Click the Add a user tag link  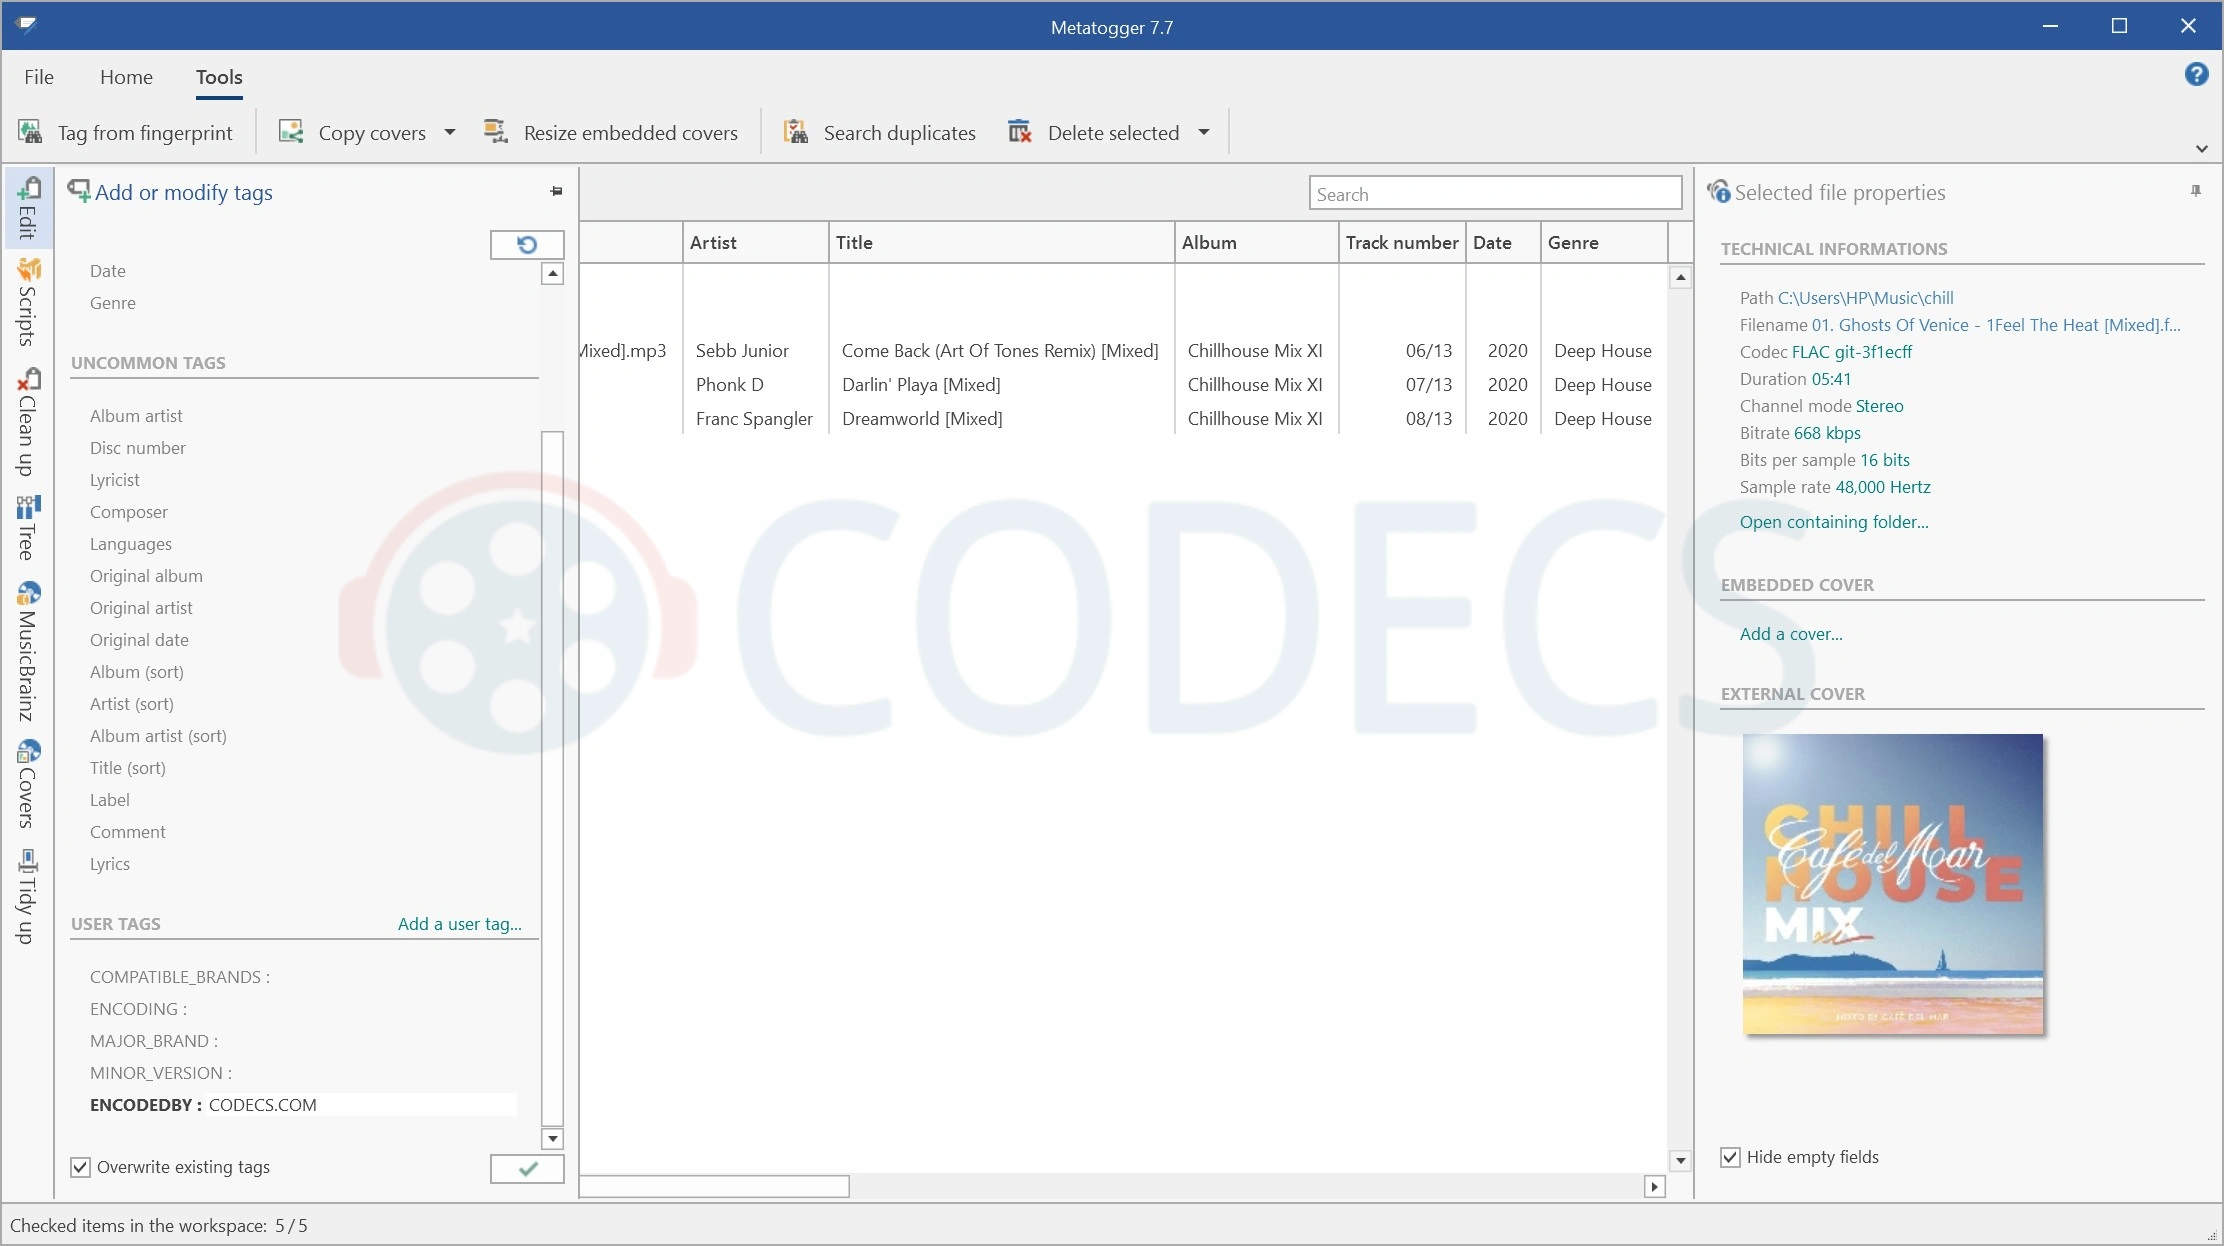pos(460,924)
